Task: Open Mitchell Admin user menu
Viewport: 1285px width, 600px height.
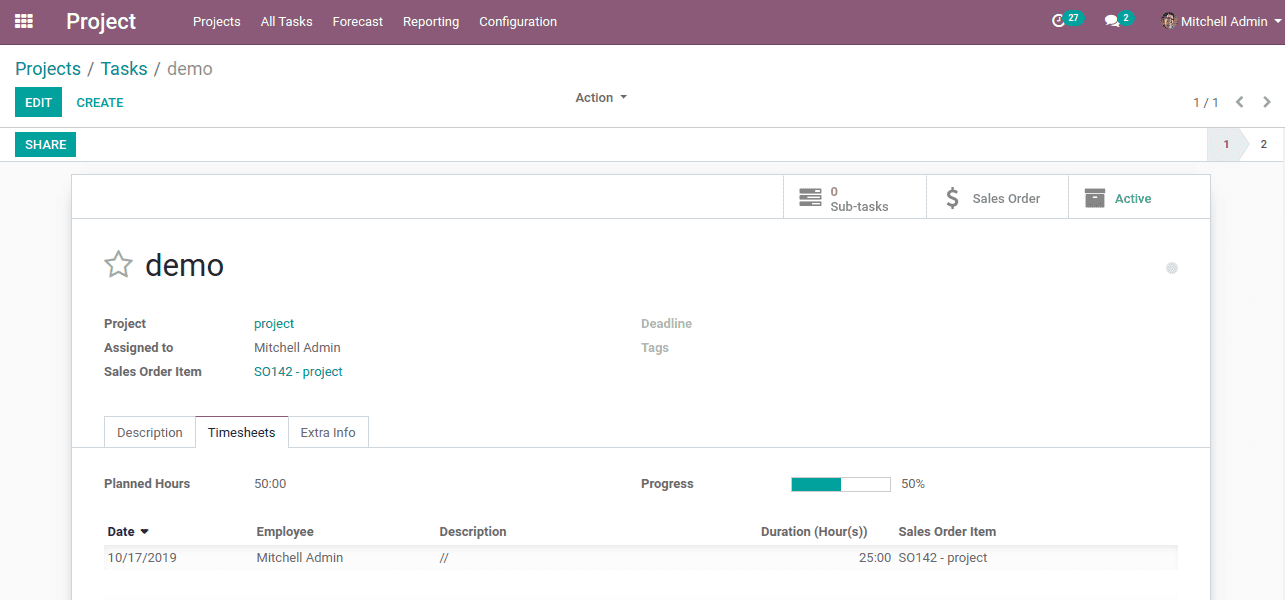Action: [x=1222, y=21]
